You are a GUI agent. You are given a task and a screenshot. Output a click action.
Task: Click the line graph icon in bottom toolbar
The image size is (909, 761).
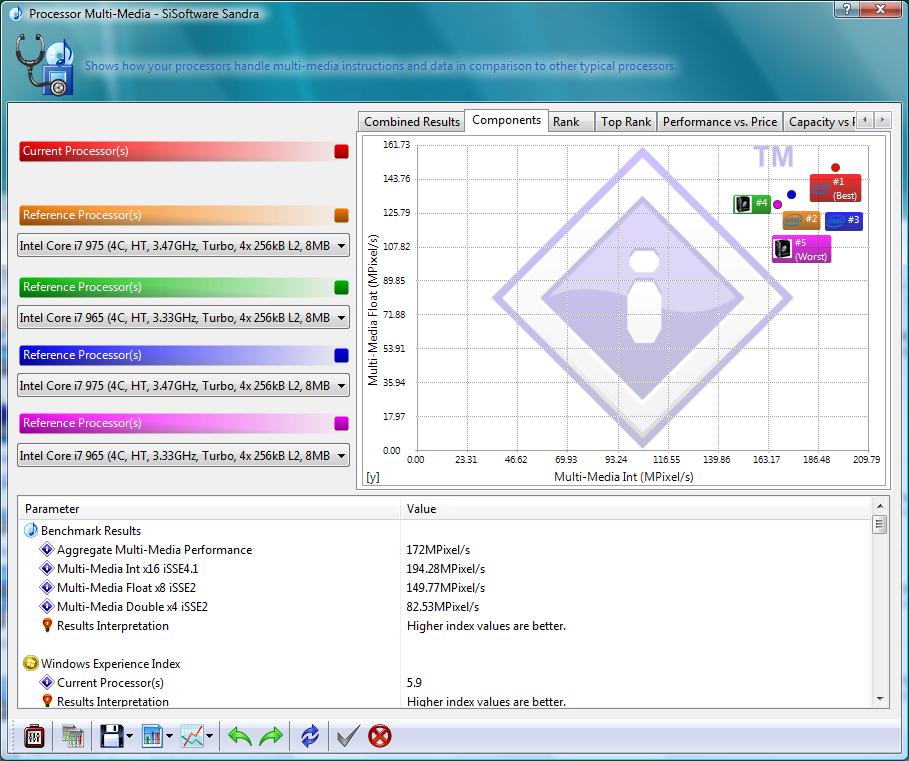(x=191, y=737)
